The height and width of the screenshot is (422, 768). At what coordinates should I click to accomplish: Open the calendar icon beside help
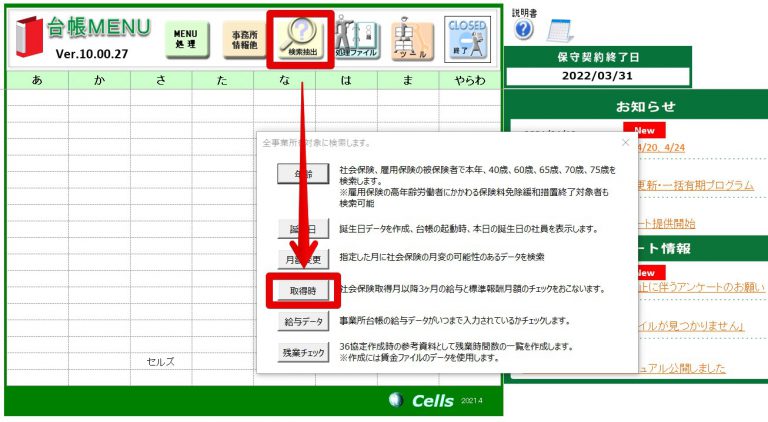560,30
